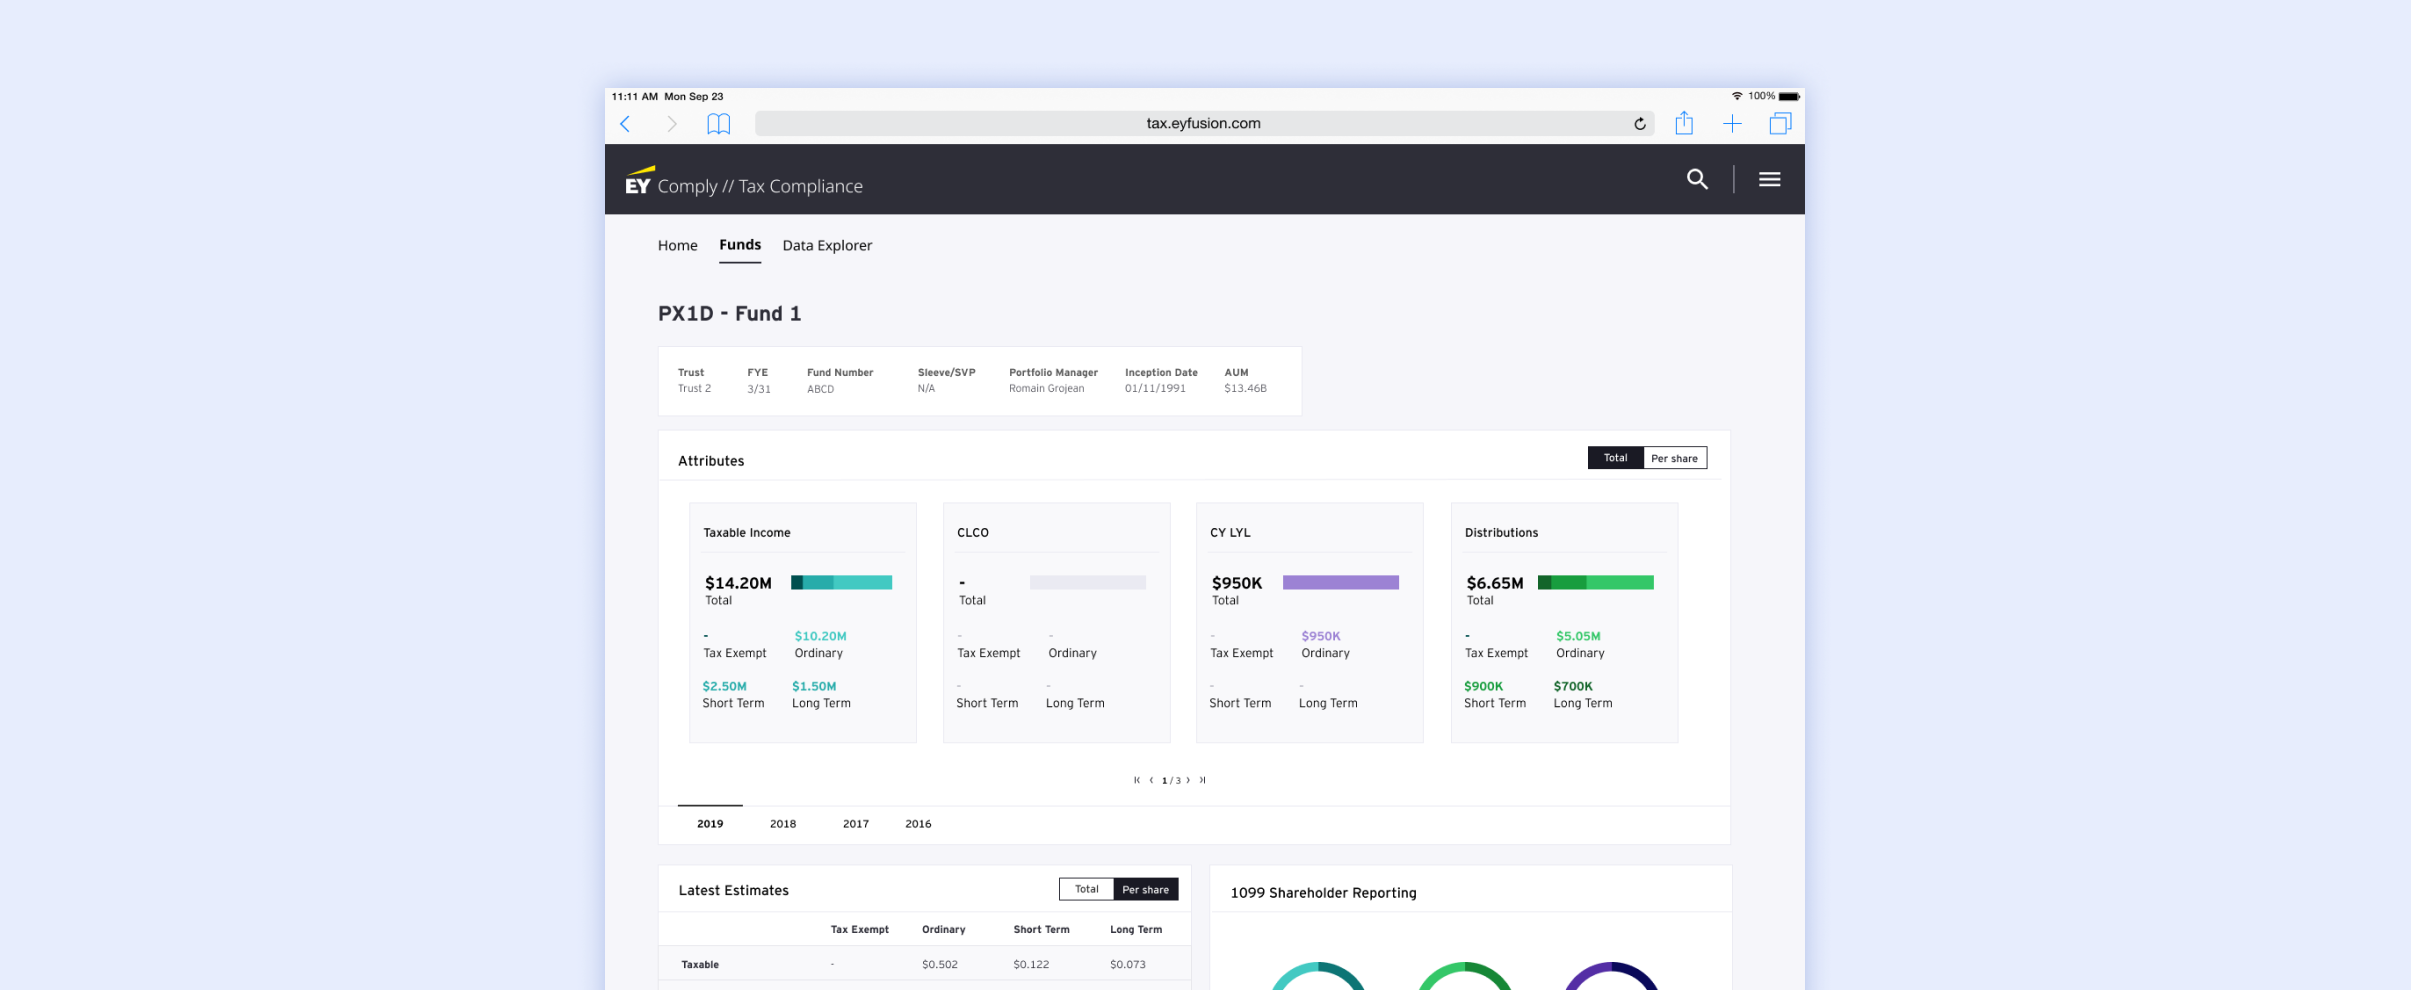Click the "$700K" Long Term value
This screenshot has height=990, width=2411.
tap(1573, 686)
